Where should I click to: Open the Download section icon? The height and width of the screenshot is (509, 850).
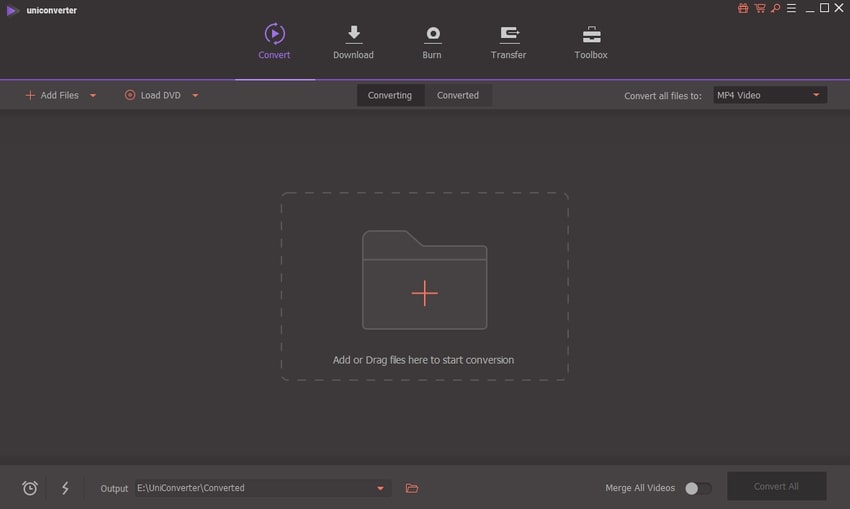click(353, 34)
